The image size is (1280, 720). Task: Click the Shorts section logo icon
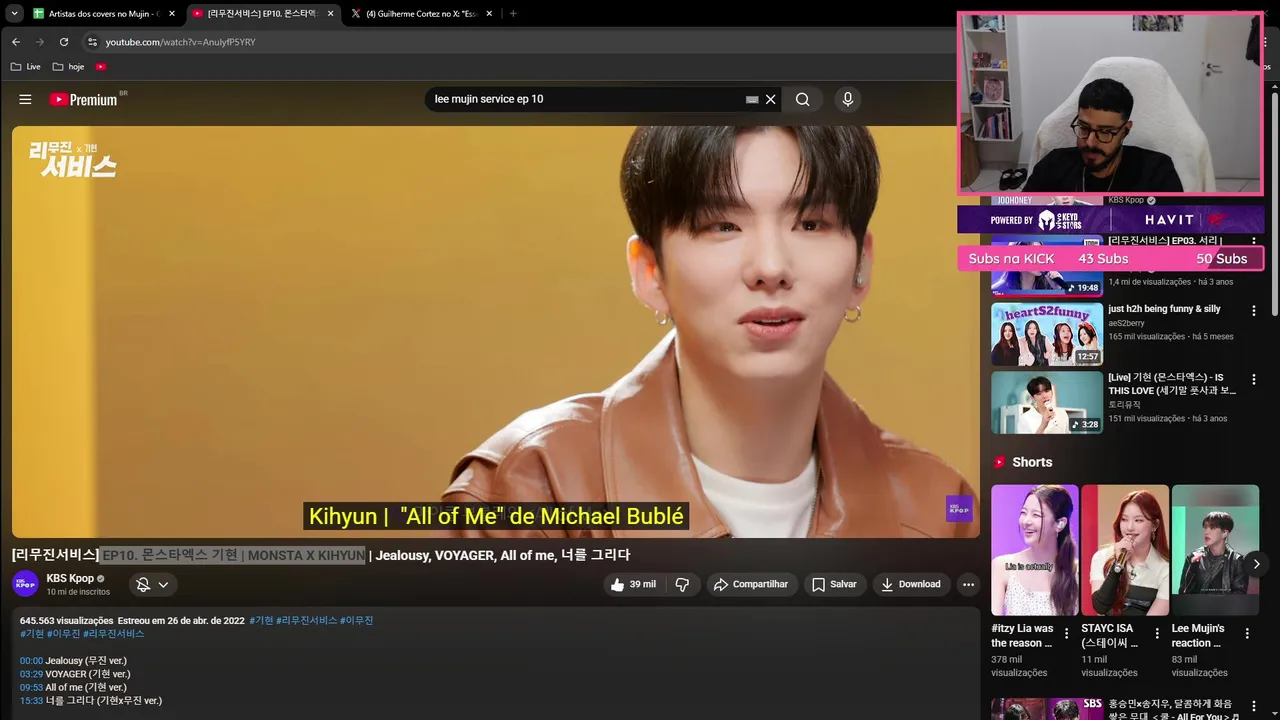[x=999, y=462]
